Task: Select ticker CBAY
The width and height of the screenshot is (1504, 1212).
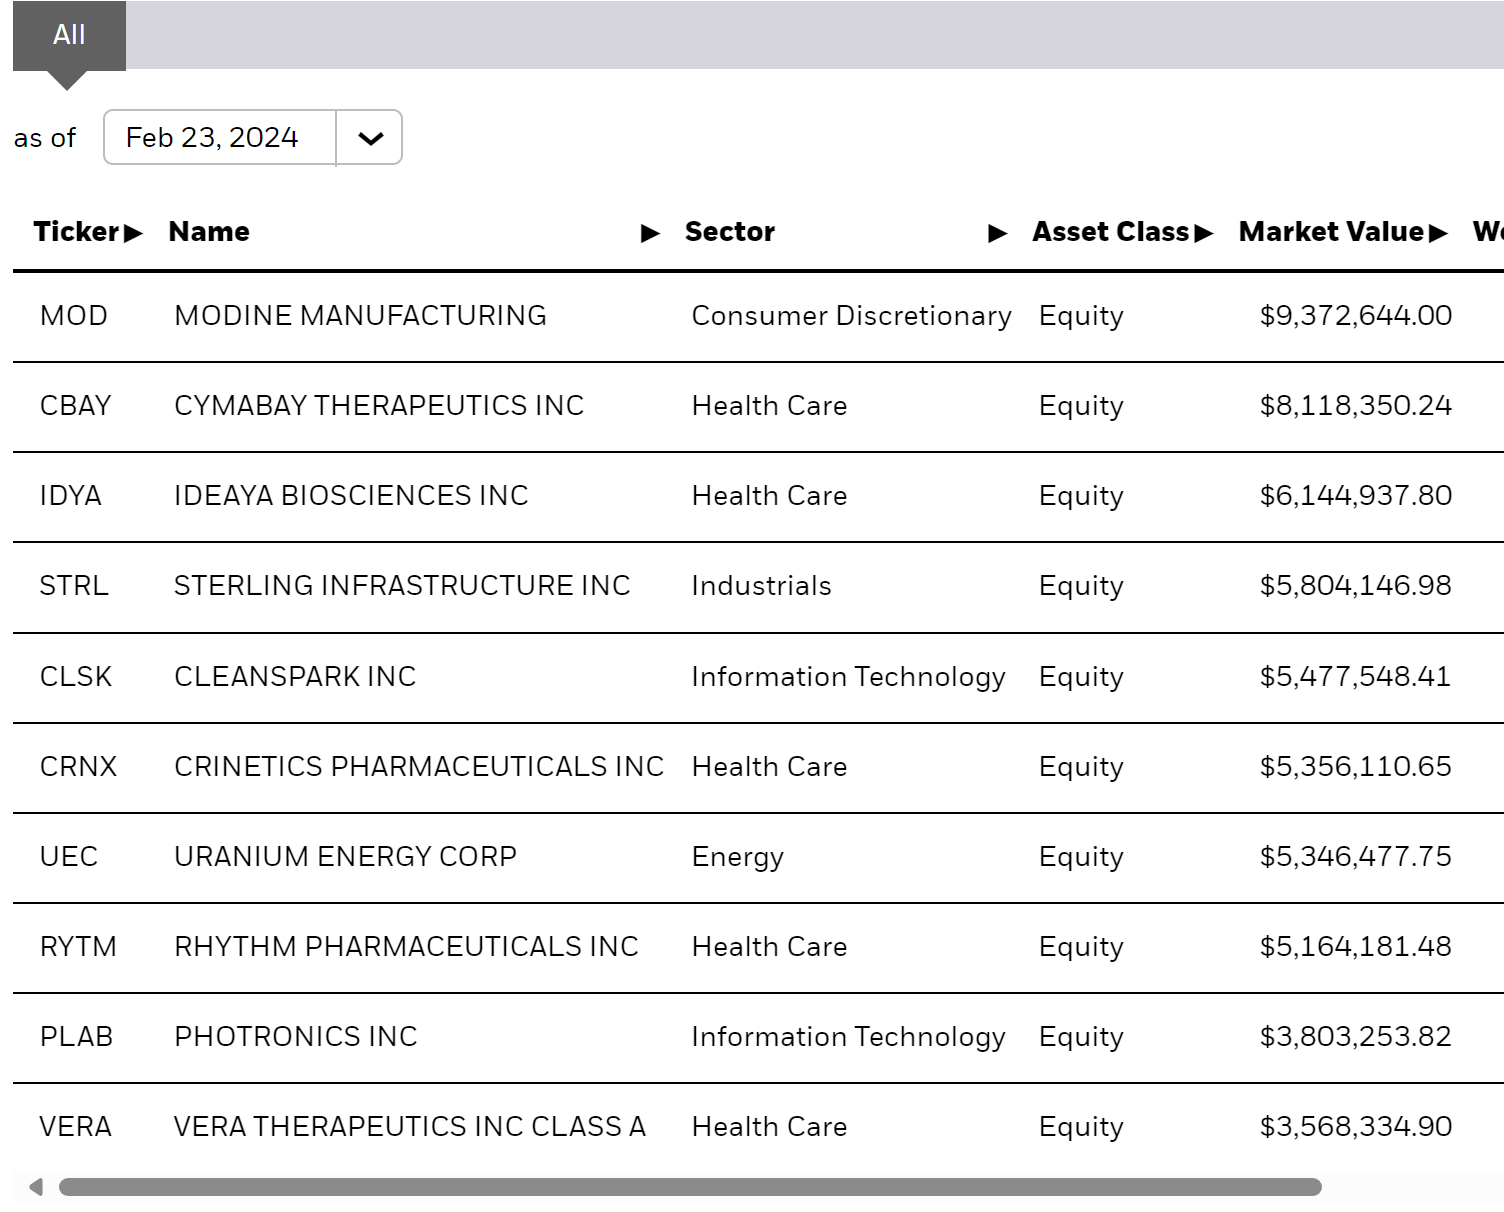Action: (75, 406)
